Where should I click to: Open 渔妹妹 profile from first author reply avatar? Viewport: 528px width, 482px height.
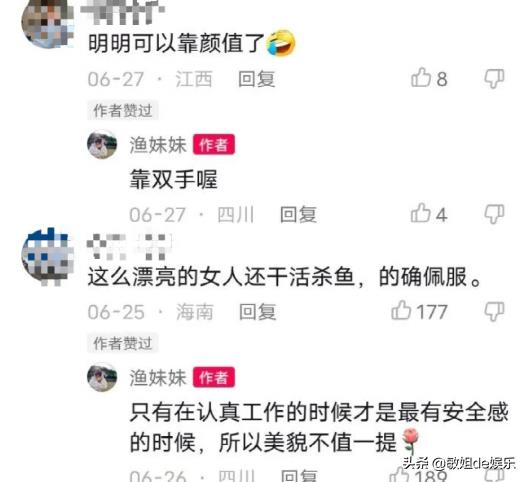tap(102, 144)
